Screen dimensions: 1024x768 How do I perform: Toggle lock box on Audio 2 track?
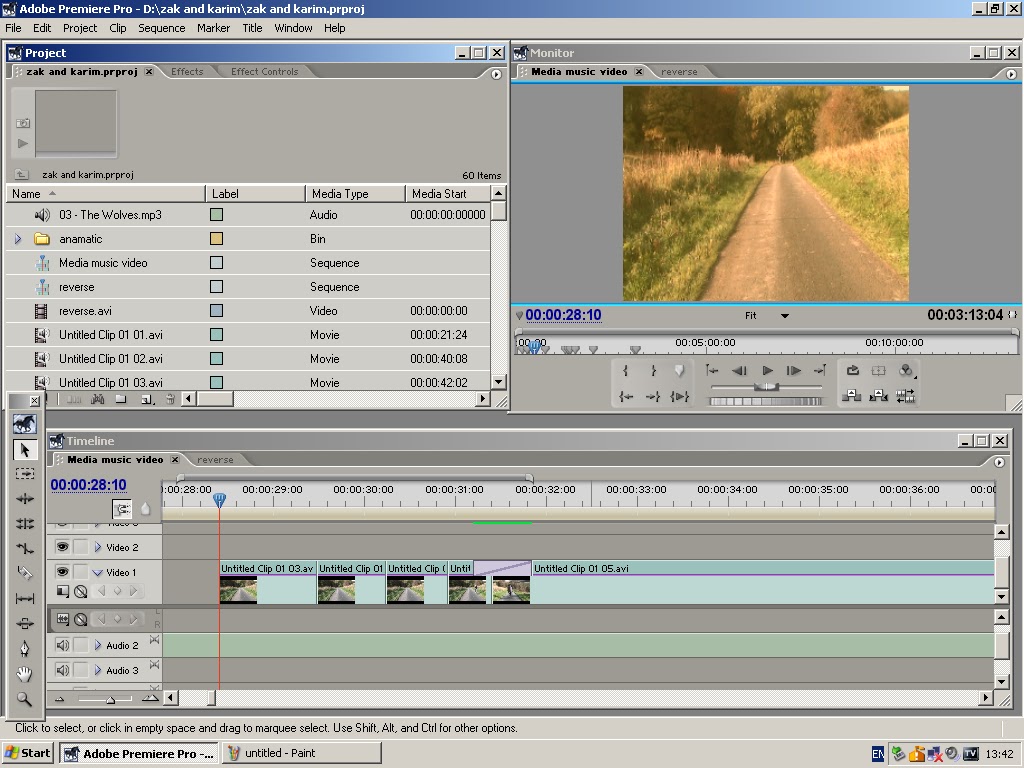coord(80,645)
